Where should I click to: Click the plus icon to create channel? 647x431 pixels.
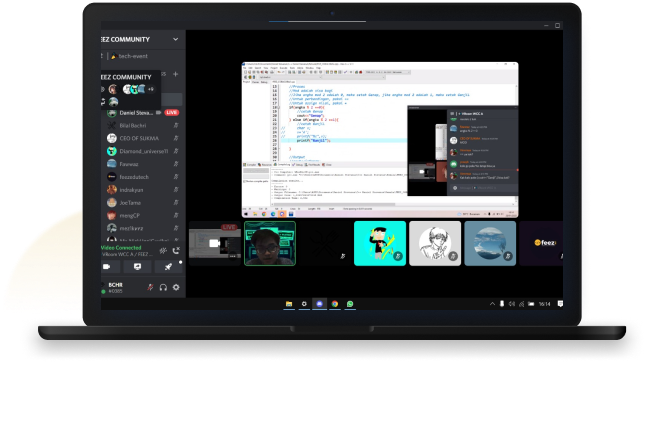[x=176, y=74]
